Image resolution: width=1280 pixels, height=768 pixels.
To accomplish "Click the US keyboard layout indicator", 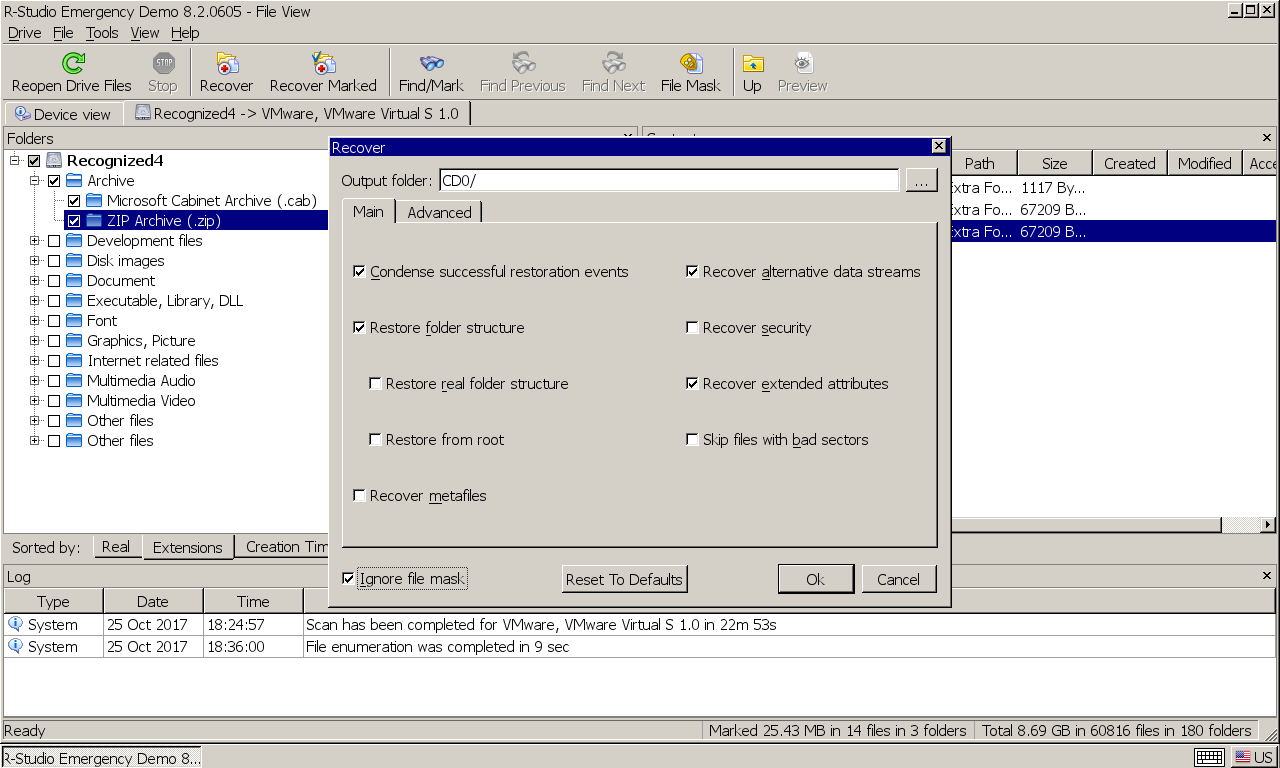I will click(x=1253, y=757).
